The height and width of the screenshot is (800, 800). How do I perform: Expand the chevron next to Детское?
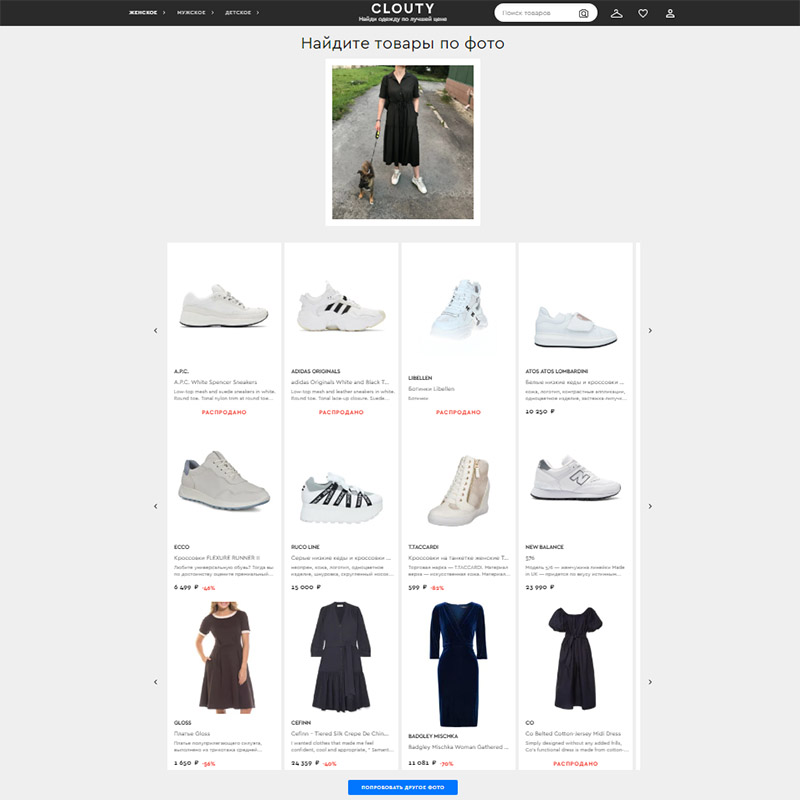click(x=258, y=12)
